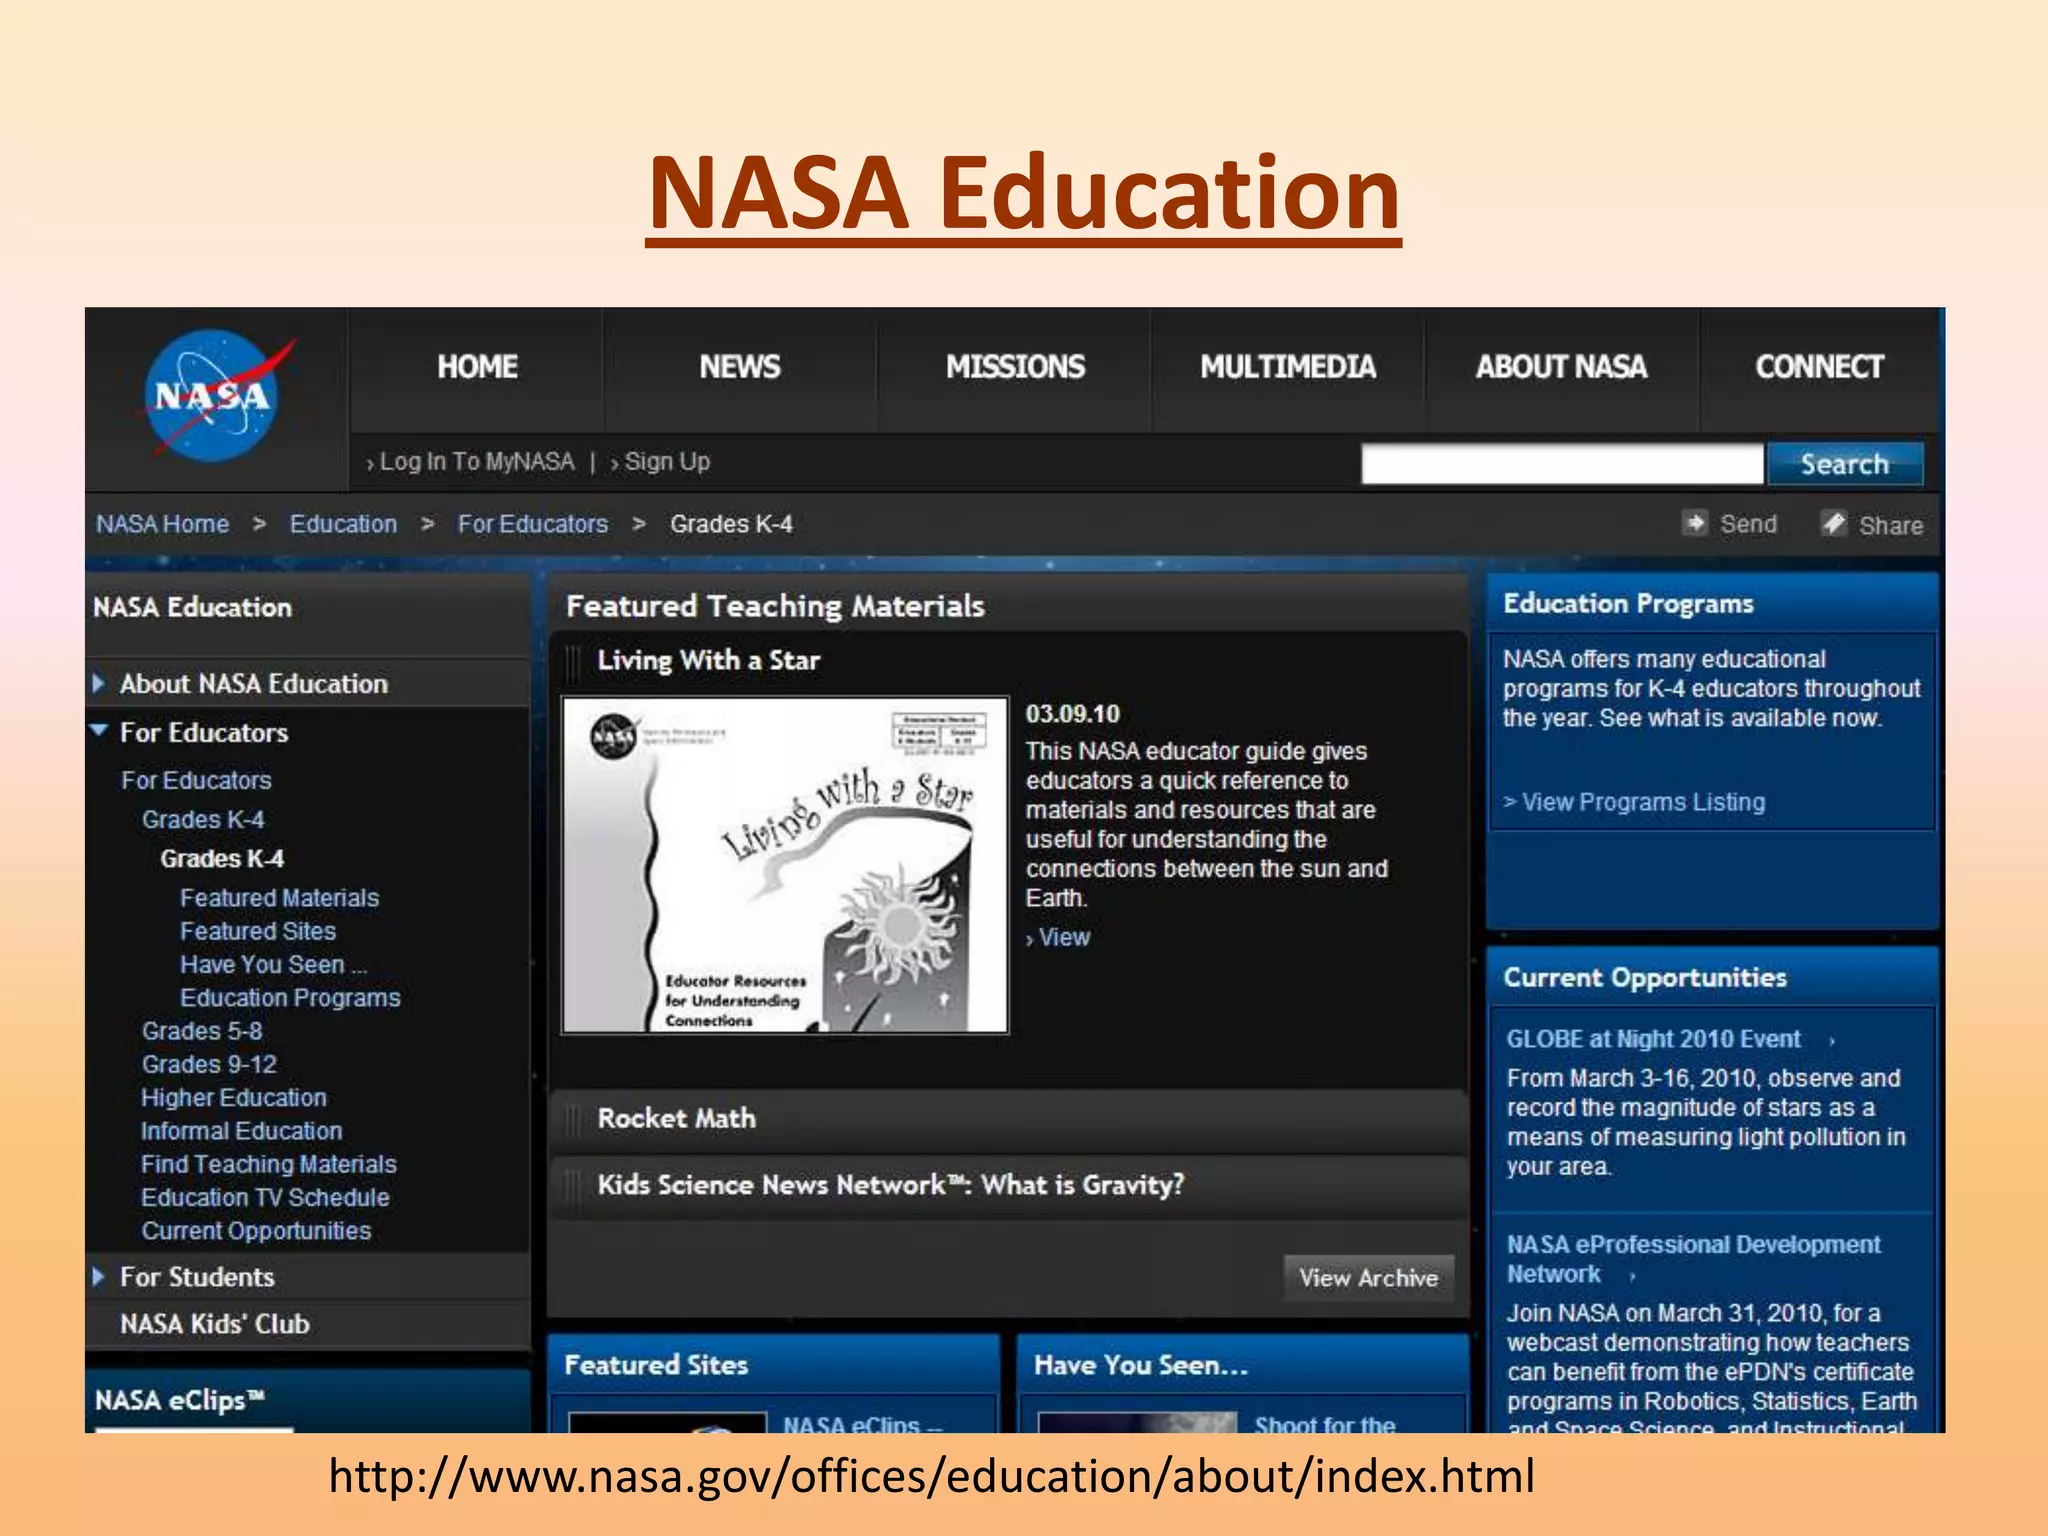
Task: Select Find Teaching Materials in sidebar
Action: point(269,1164)
